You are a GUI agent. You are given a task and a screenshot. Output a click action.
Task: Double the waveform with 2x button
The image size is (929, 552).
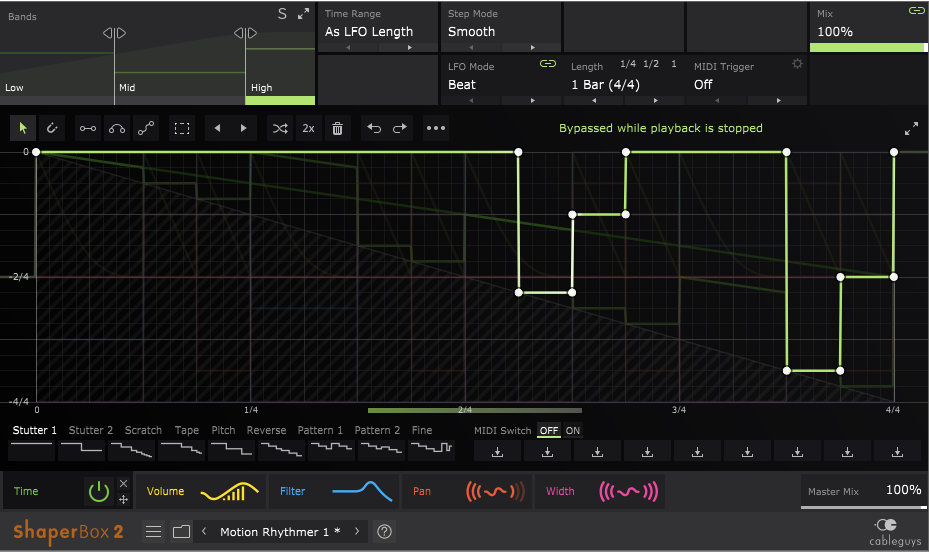pyautogui.click(x=308, y=128)
